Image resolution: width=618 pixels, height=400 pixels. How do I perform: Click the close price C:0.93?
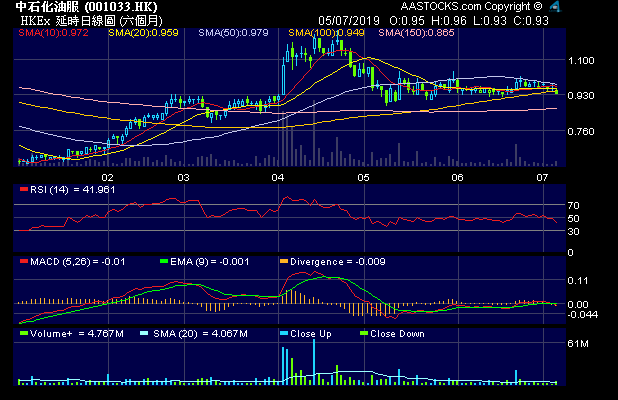531,20
